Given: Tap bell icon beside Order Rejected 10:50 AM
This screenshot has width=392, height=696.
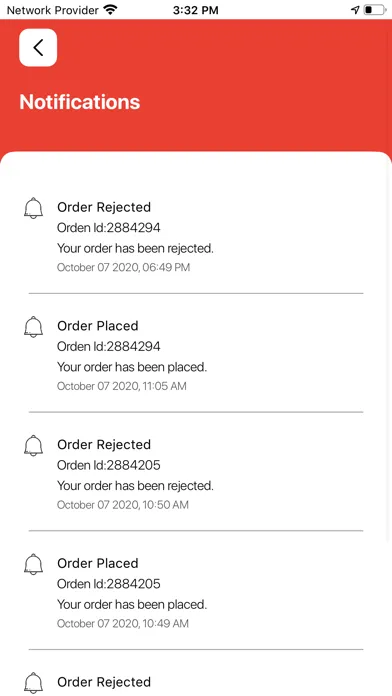Looking at the screenshot, I should (x=33, y=446).
